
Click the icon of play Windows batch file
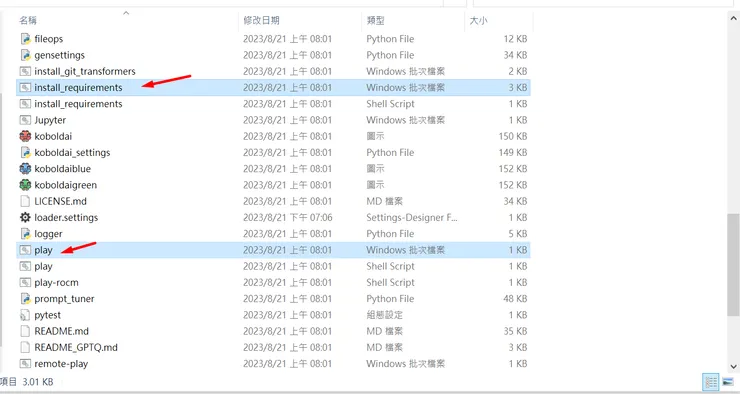click(x=25, y=250)
